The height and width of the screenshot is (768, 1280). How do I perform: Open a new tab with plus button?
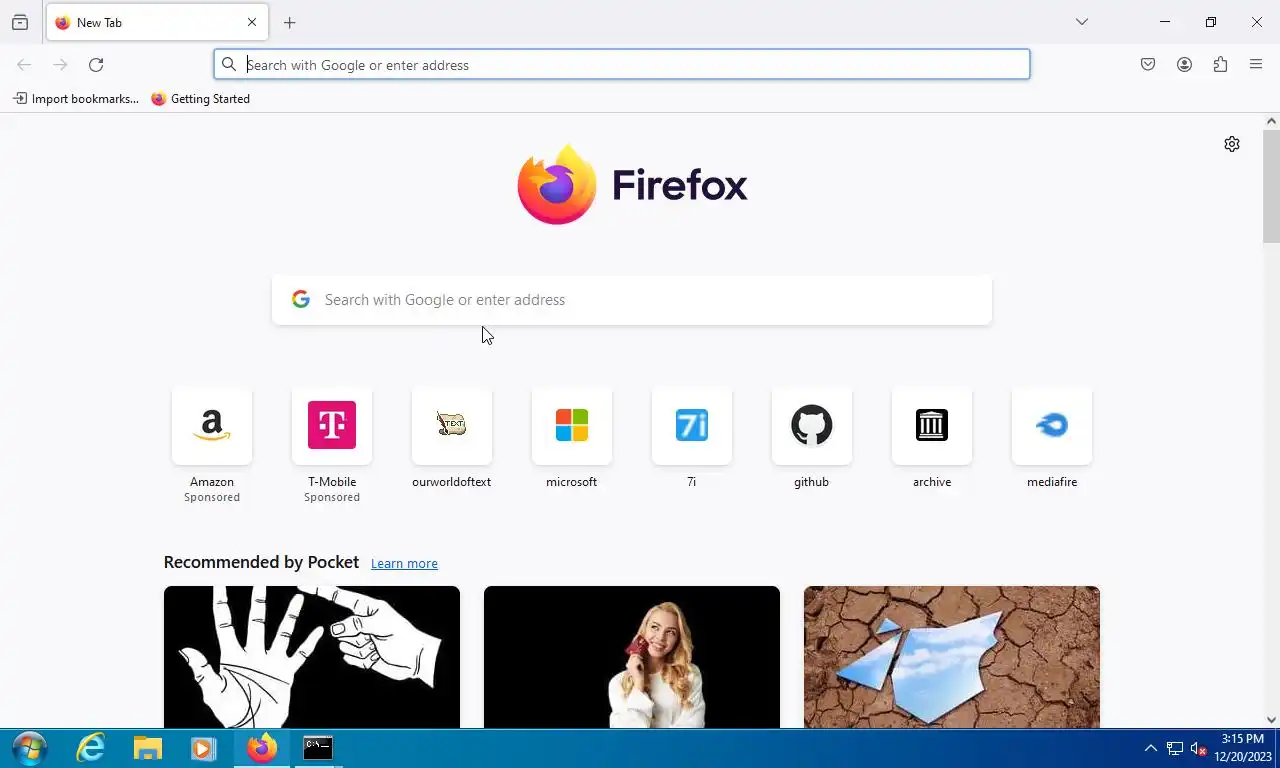coord(290,22)
